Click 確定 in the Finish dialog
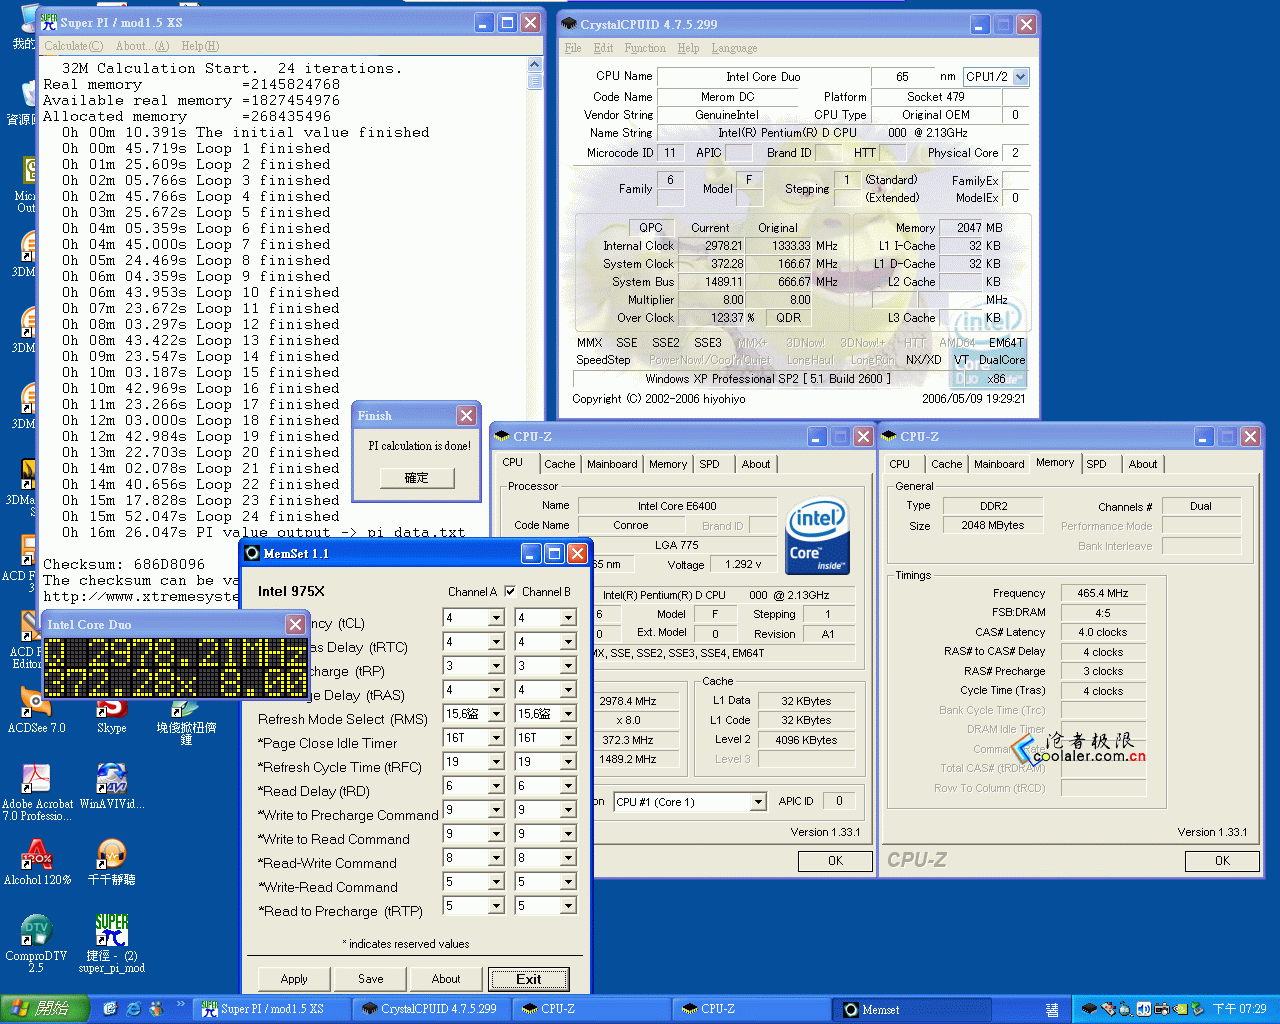 click(417, 478)
